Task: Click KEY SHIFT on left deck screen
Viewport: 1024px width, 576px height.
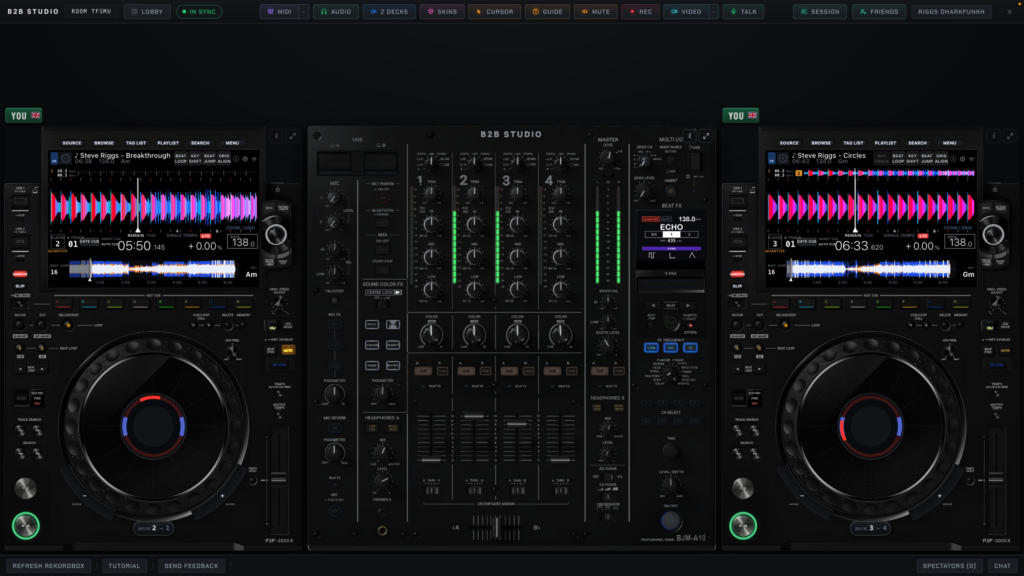Action: [195, 159]
